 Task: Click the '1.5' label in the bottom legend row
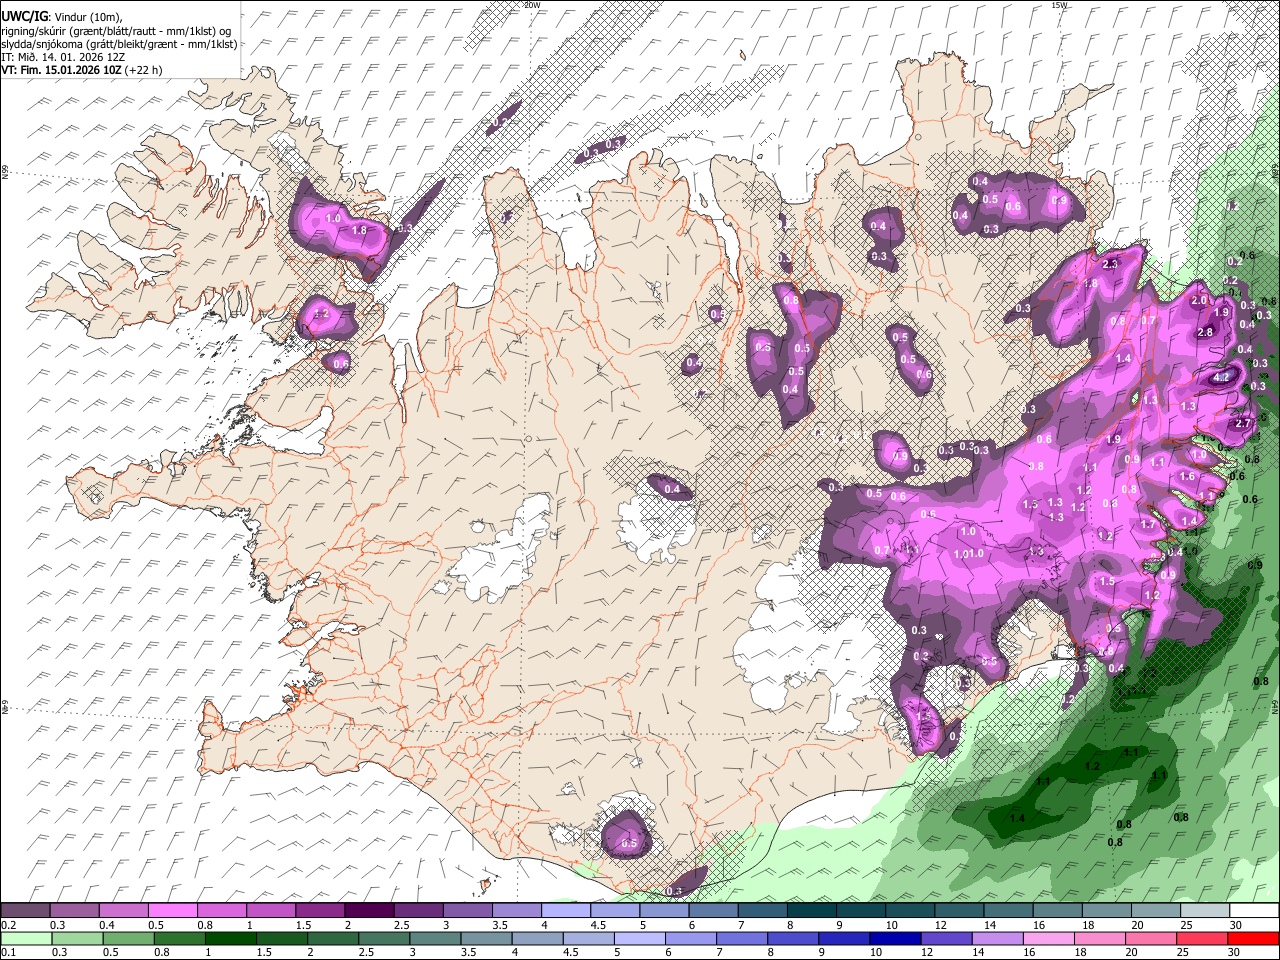tap(264, 953)
